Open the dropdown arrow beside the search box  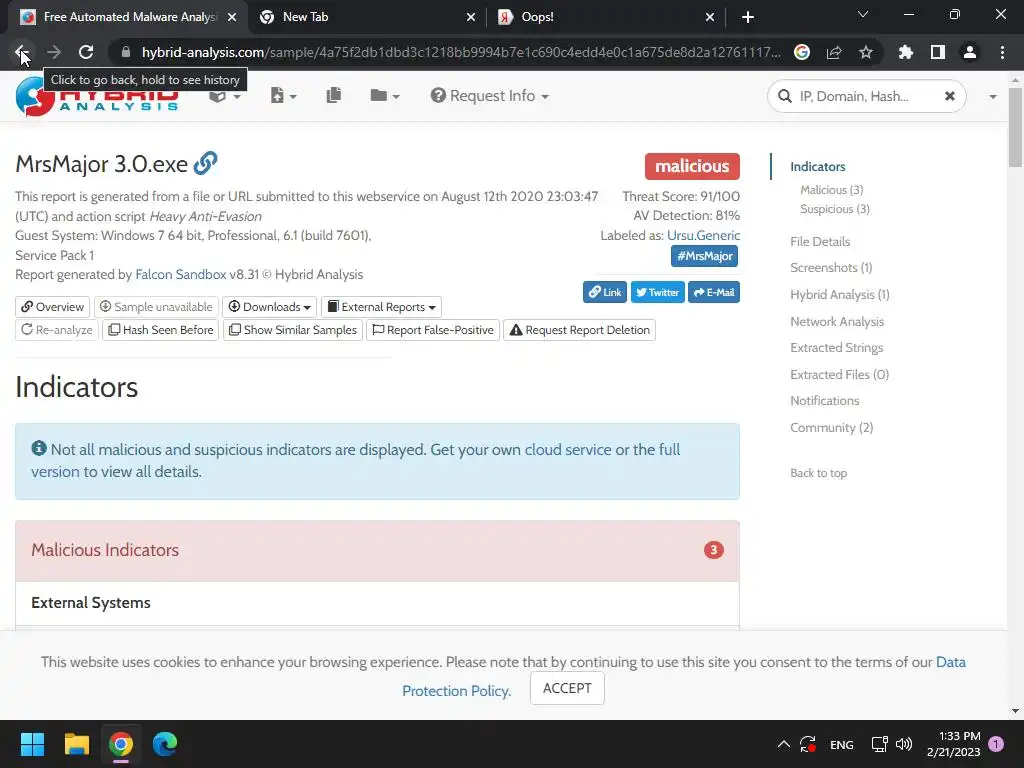pos(993,97)
